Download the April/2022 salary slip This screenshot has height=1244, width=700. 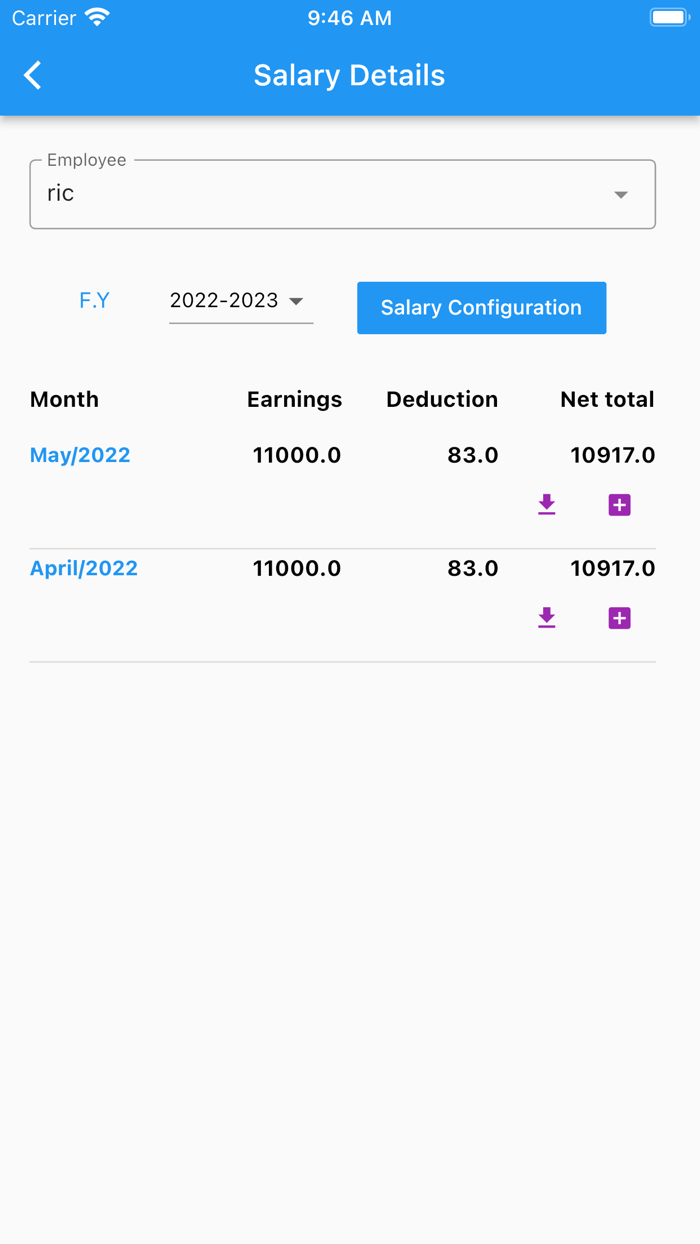[547, 618]
